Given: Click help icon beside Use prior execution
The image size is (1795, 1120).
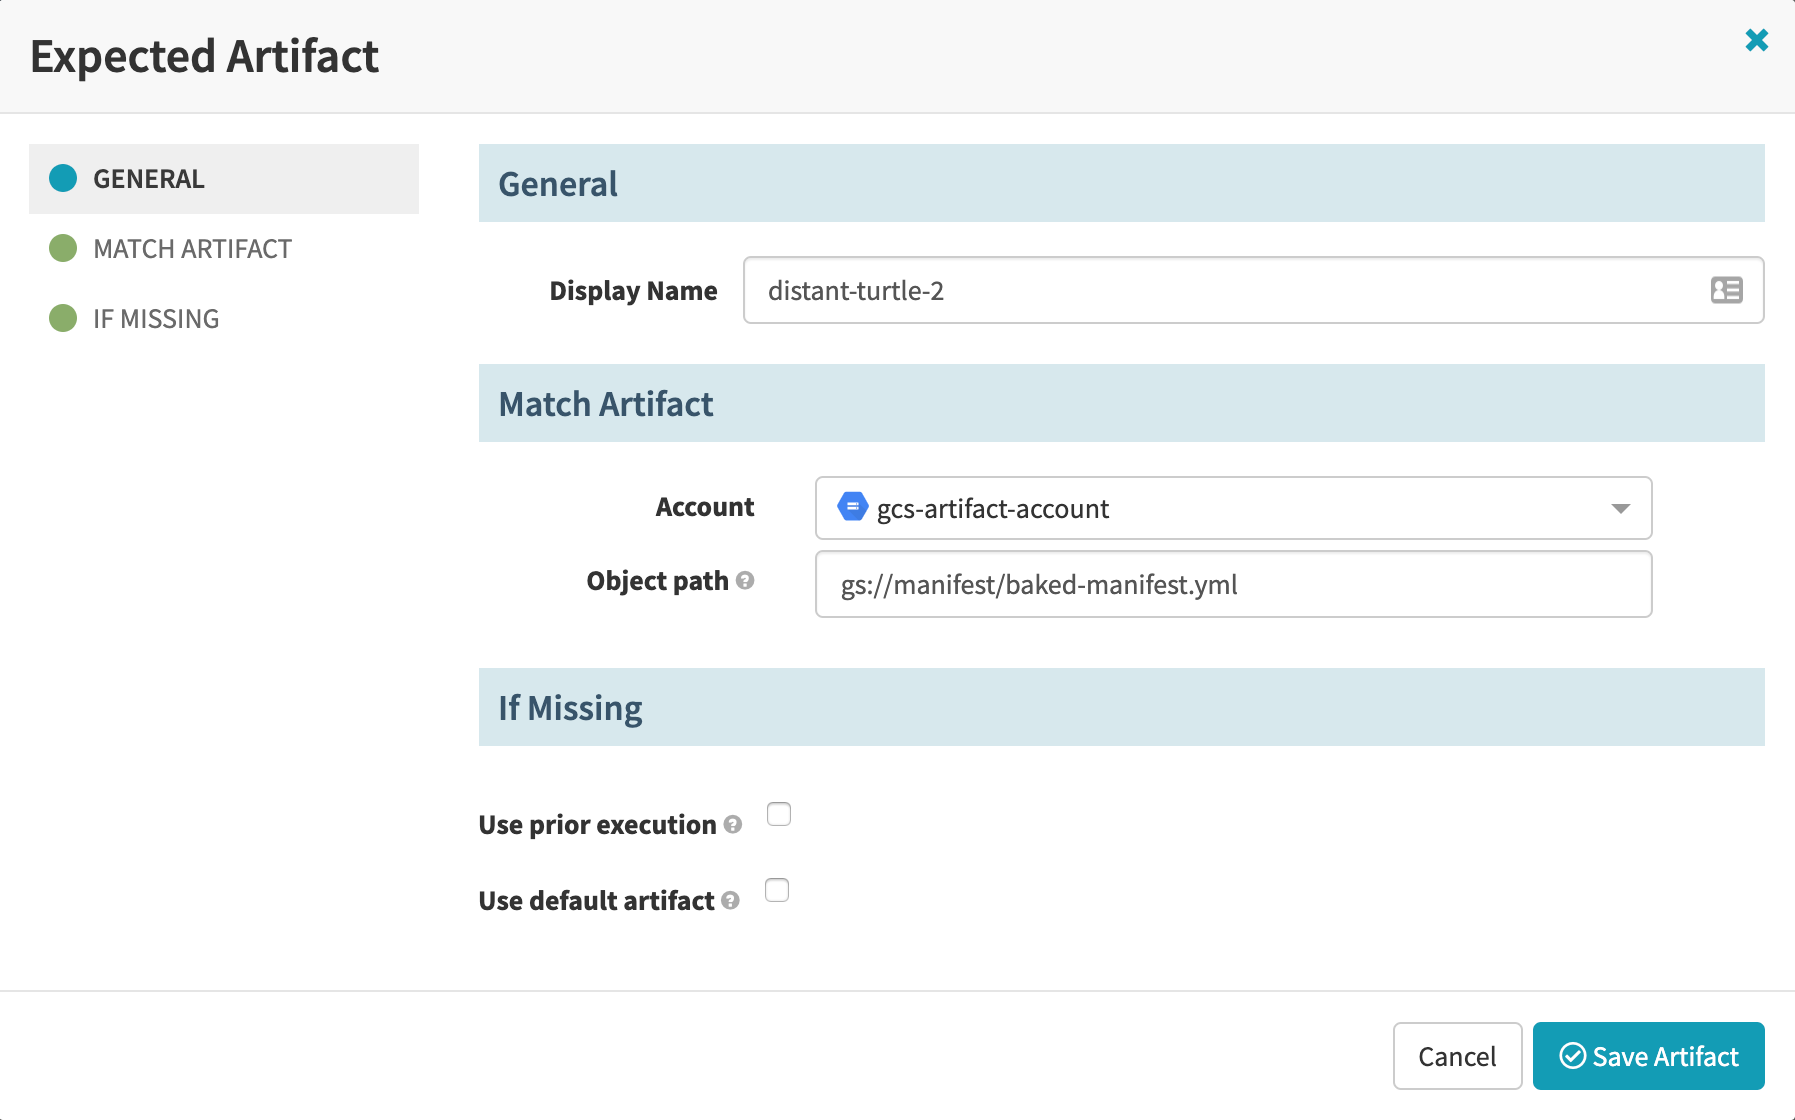Looking at the screenshot, I should pos(733,825).
